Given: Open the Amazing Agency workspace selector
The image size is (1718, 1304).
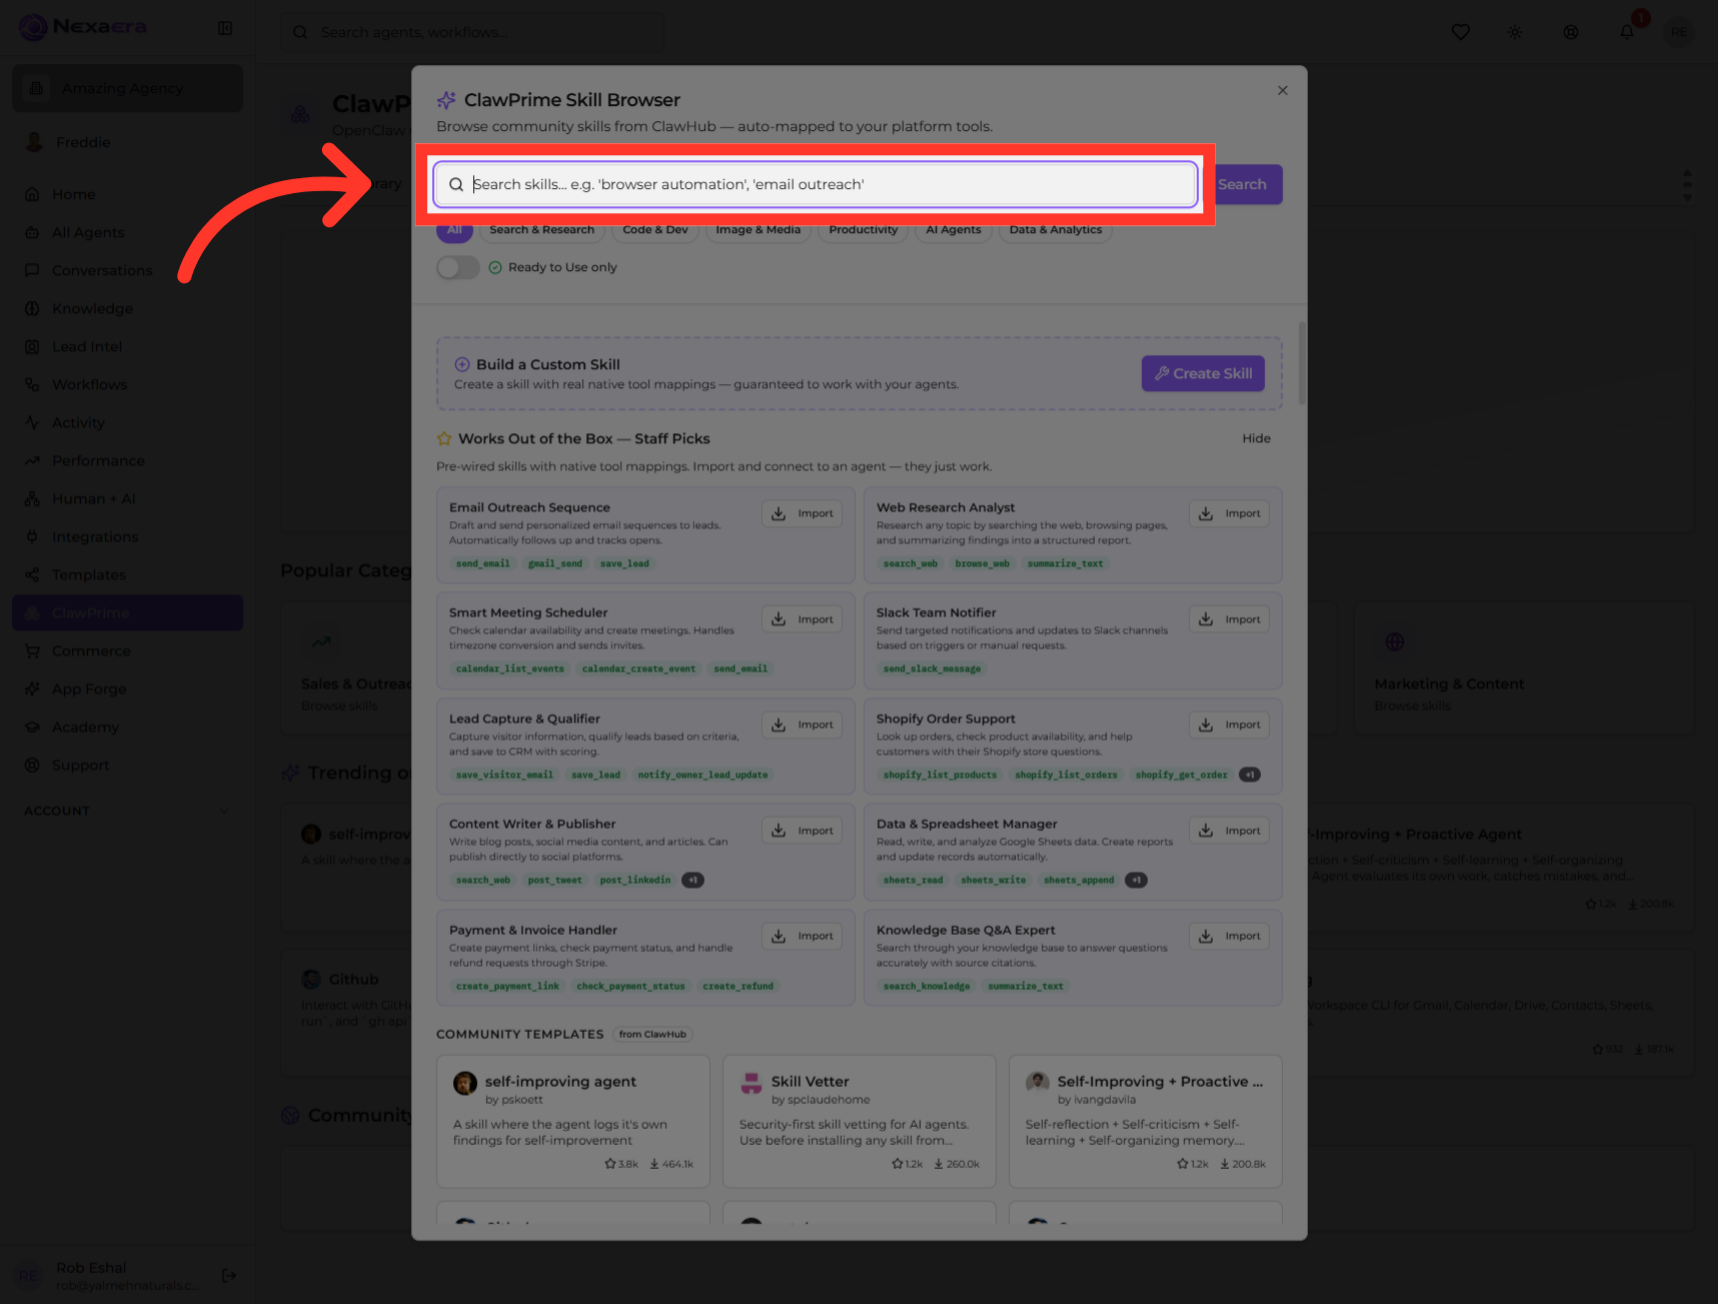Looking at the screenshot, I should pos(128,88).
